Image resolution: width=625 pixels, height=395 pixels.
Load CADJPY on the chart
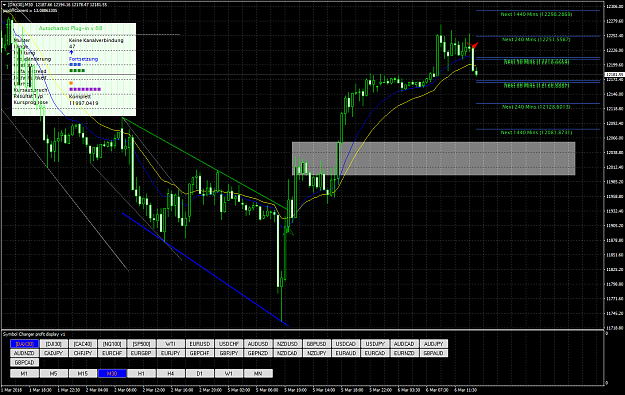pyautogui.click(x=54, y=353)
